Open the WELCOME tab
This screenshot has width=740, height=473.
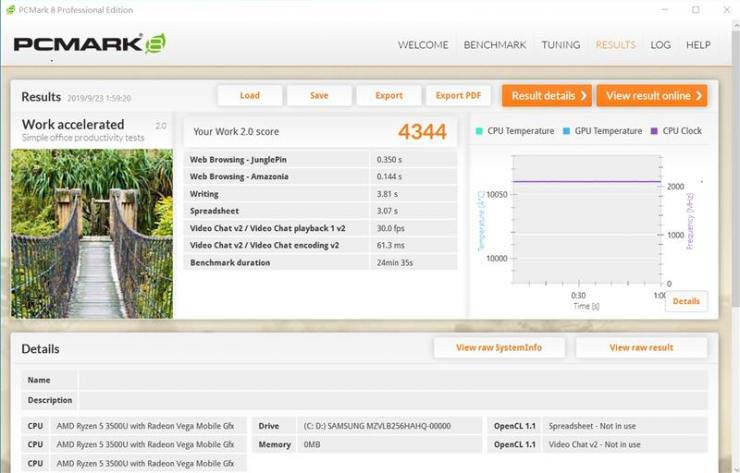[x=423, y=45]
